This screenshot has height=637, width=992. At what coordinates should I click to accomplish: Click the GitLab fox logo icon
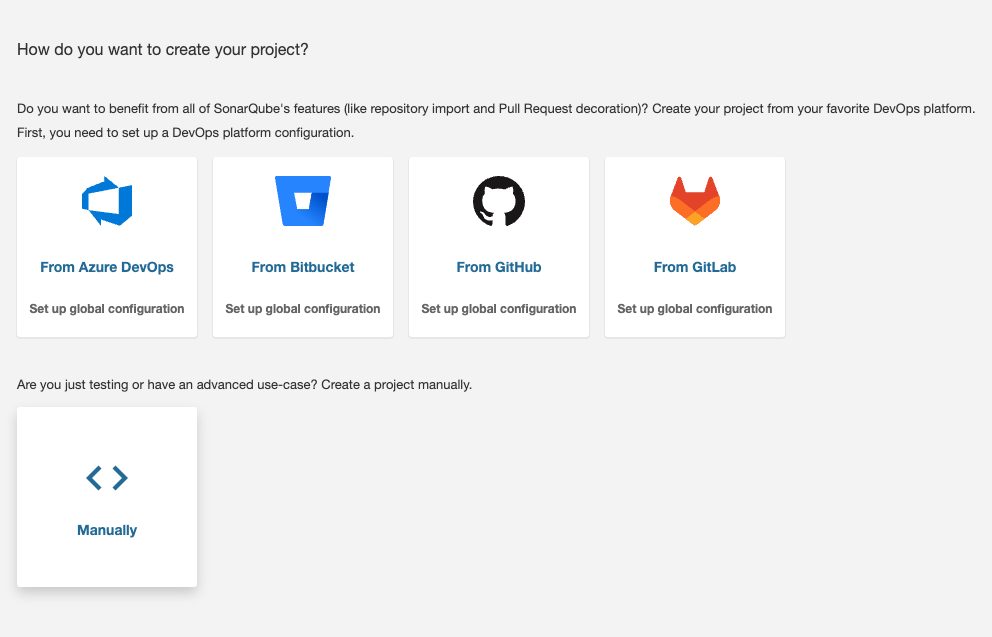(x=695, y=201)
